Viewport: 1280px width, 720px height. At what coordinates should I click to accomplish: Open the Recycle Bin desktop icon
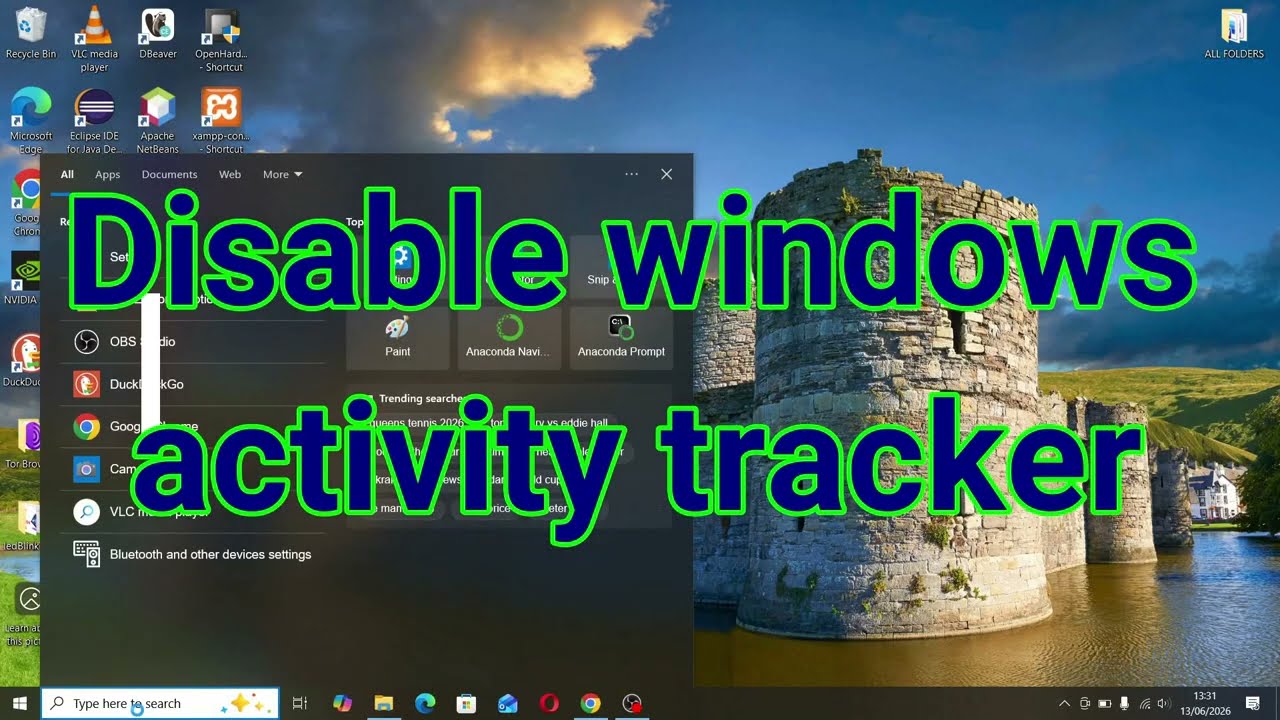(x=31, y=33)
